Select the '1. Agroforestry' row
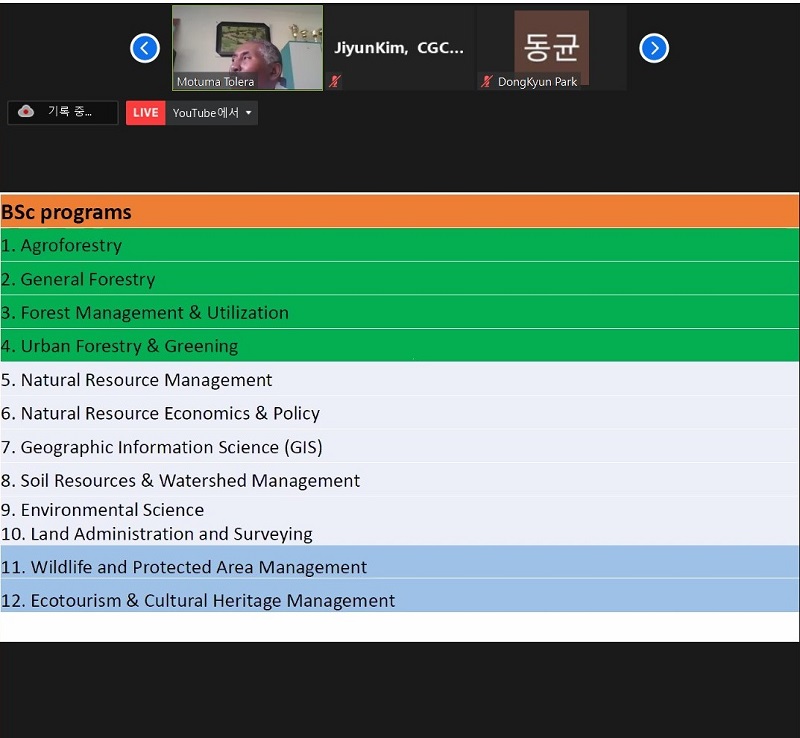 pyautogui.click(x=399, y=245)
